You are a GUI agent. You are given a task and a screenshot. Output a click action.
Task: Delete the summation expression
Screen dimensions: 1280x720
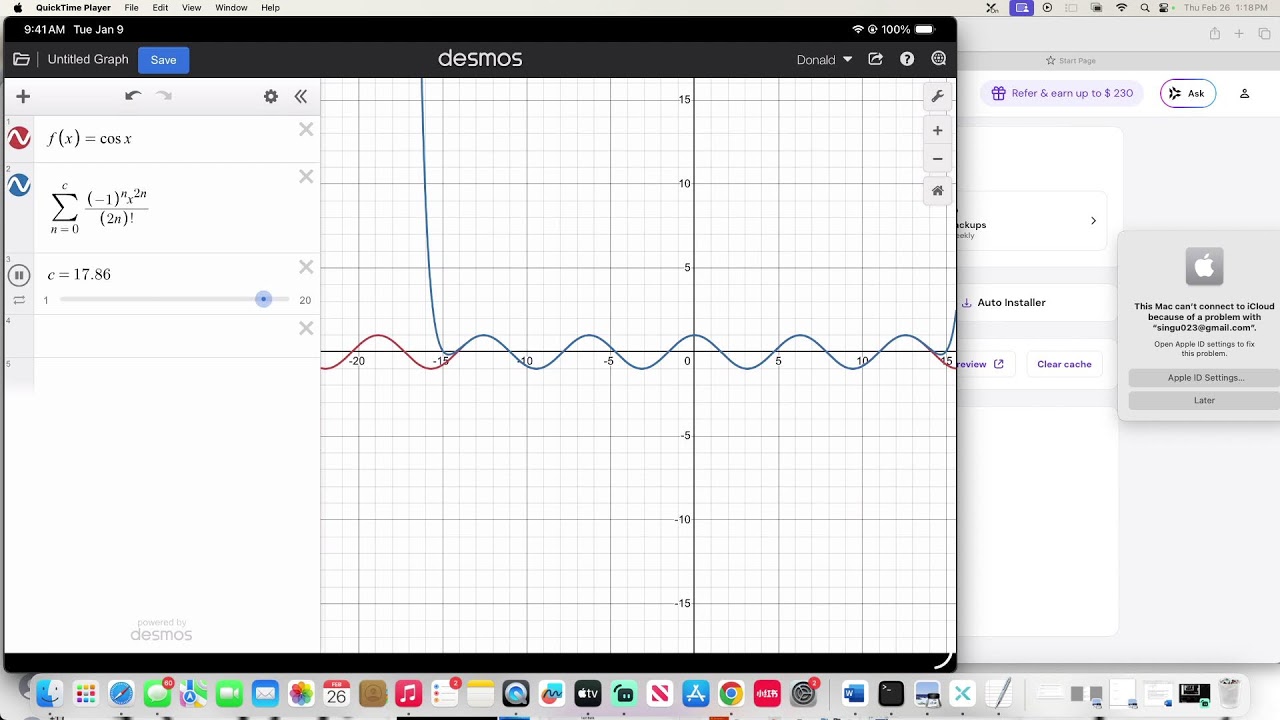click(306, 176)
